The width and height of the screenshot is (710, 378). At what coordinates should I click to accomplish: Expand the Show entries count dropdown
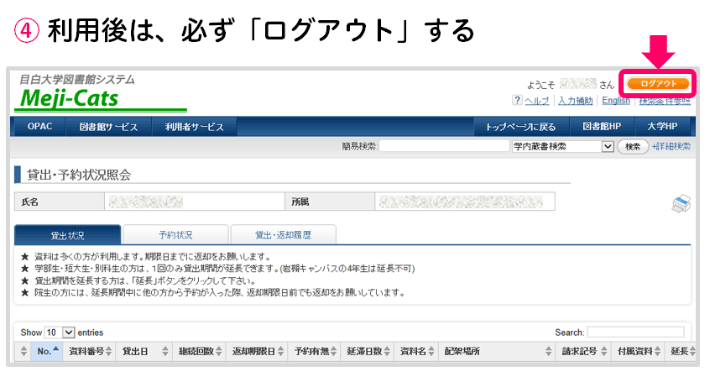click(59, 332)
